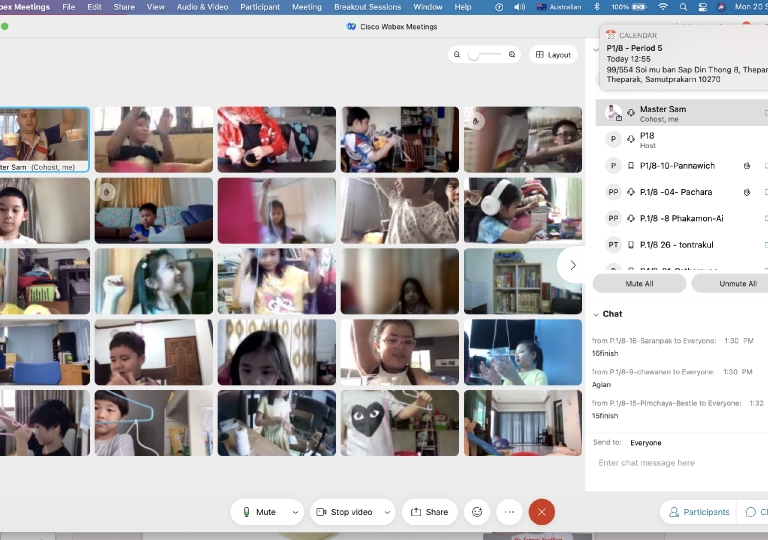Screen dimensions: 768x540
Task: Open the Participant menu
Action: (x=260, y=7)
